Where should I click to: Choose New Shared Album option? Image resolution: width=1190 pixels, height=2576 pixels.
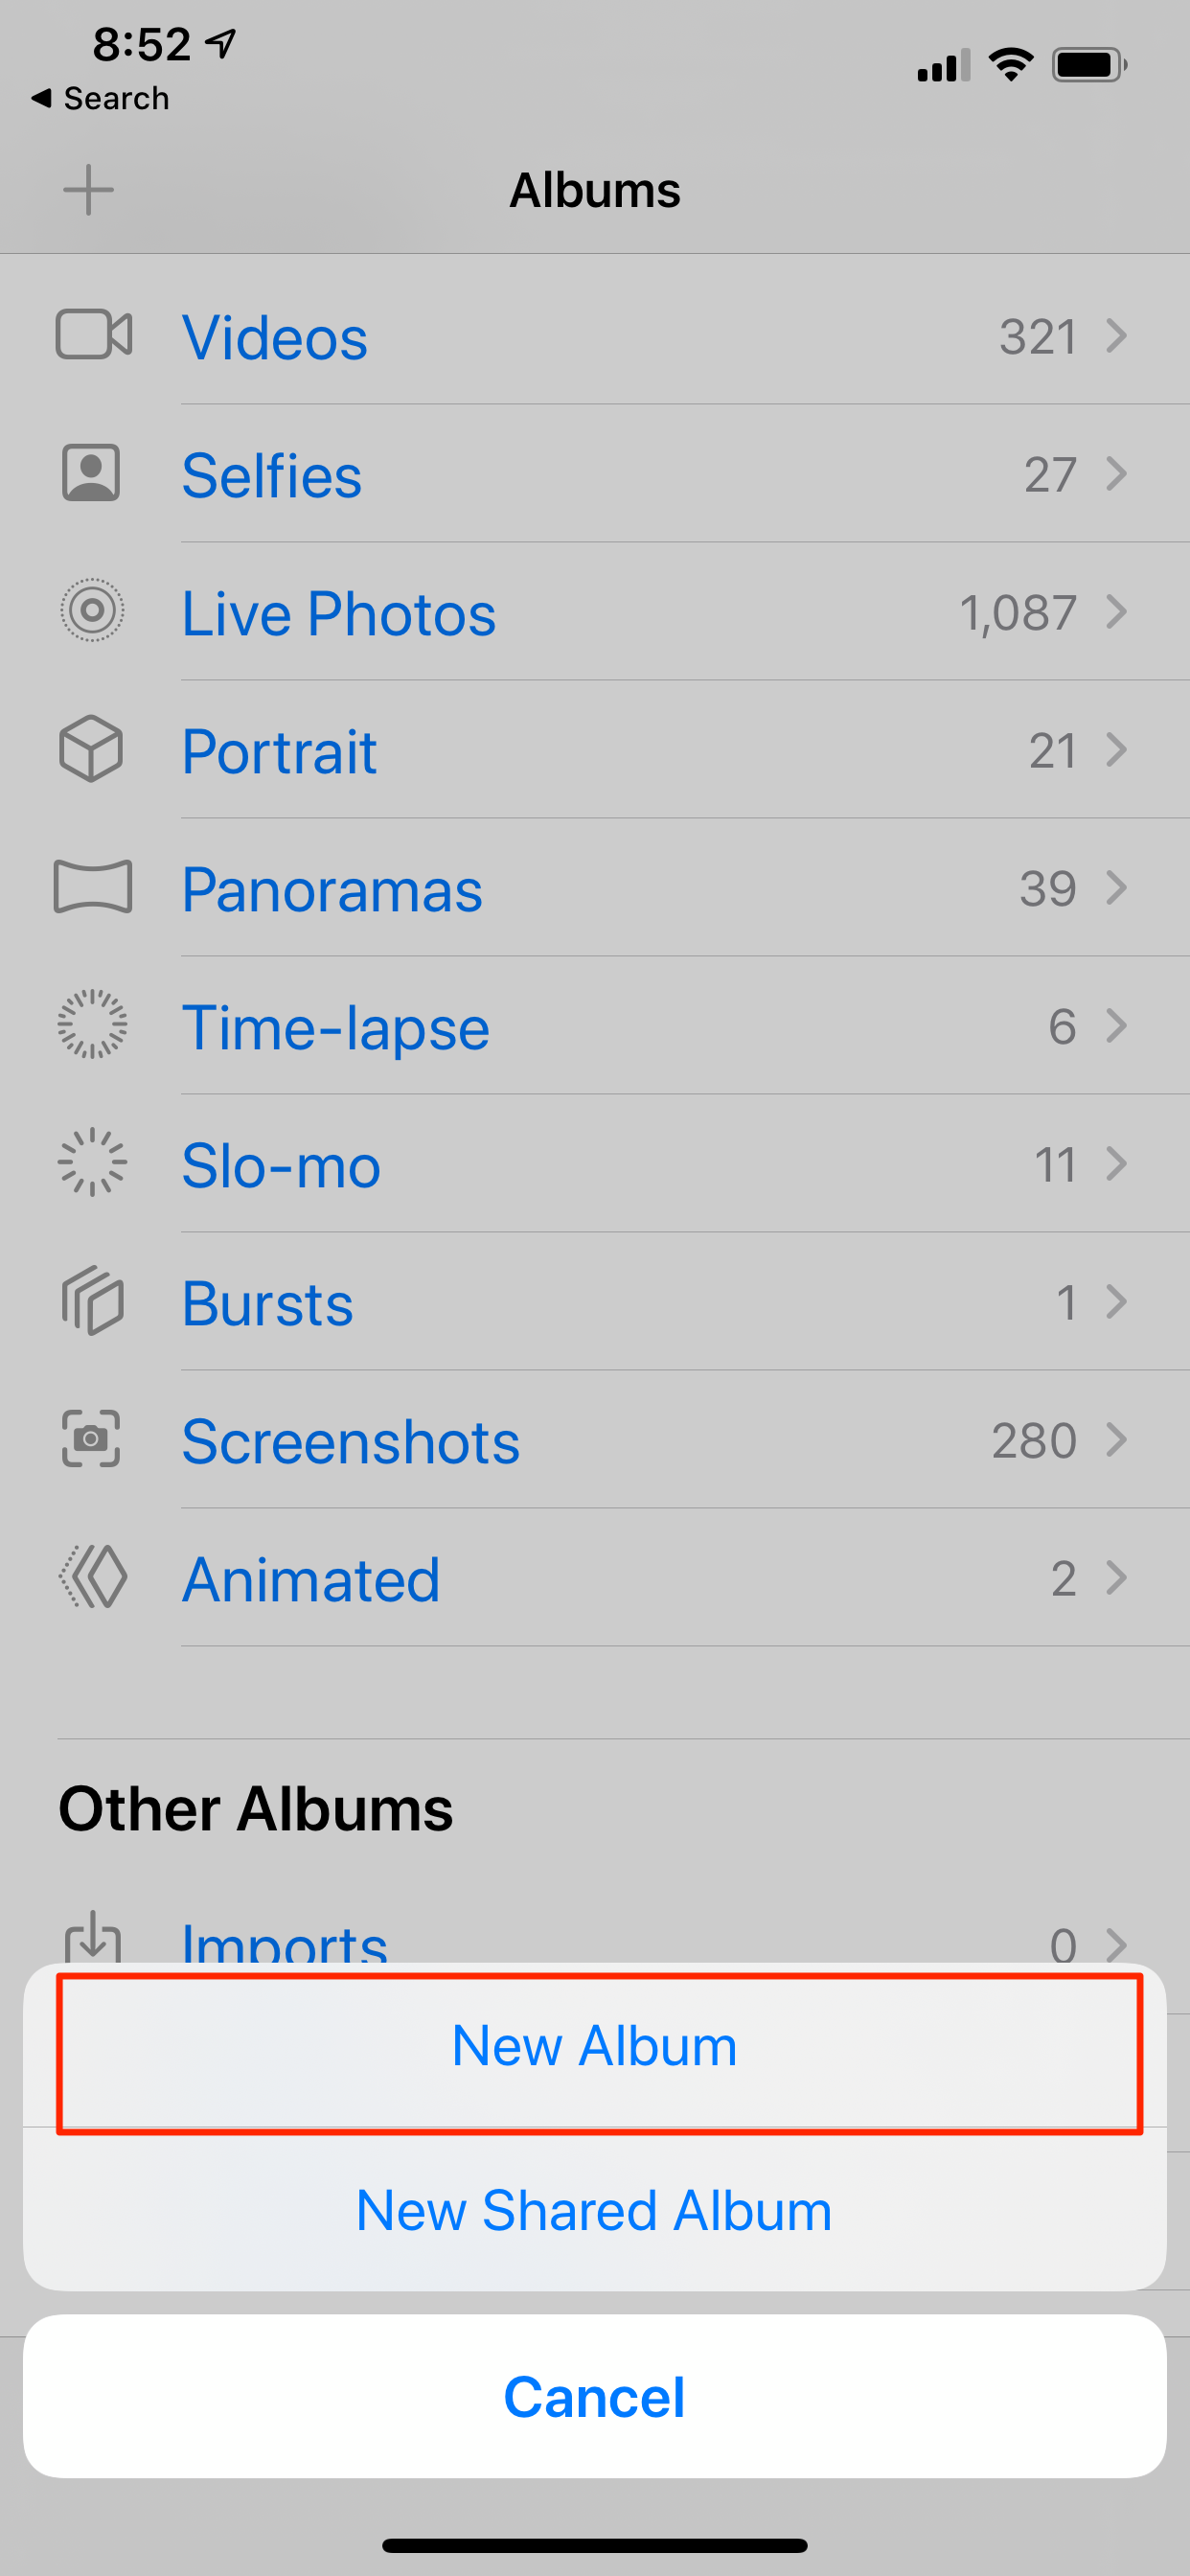(x=595, y=2210)
